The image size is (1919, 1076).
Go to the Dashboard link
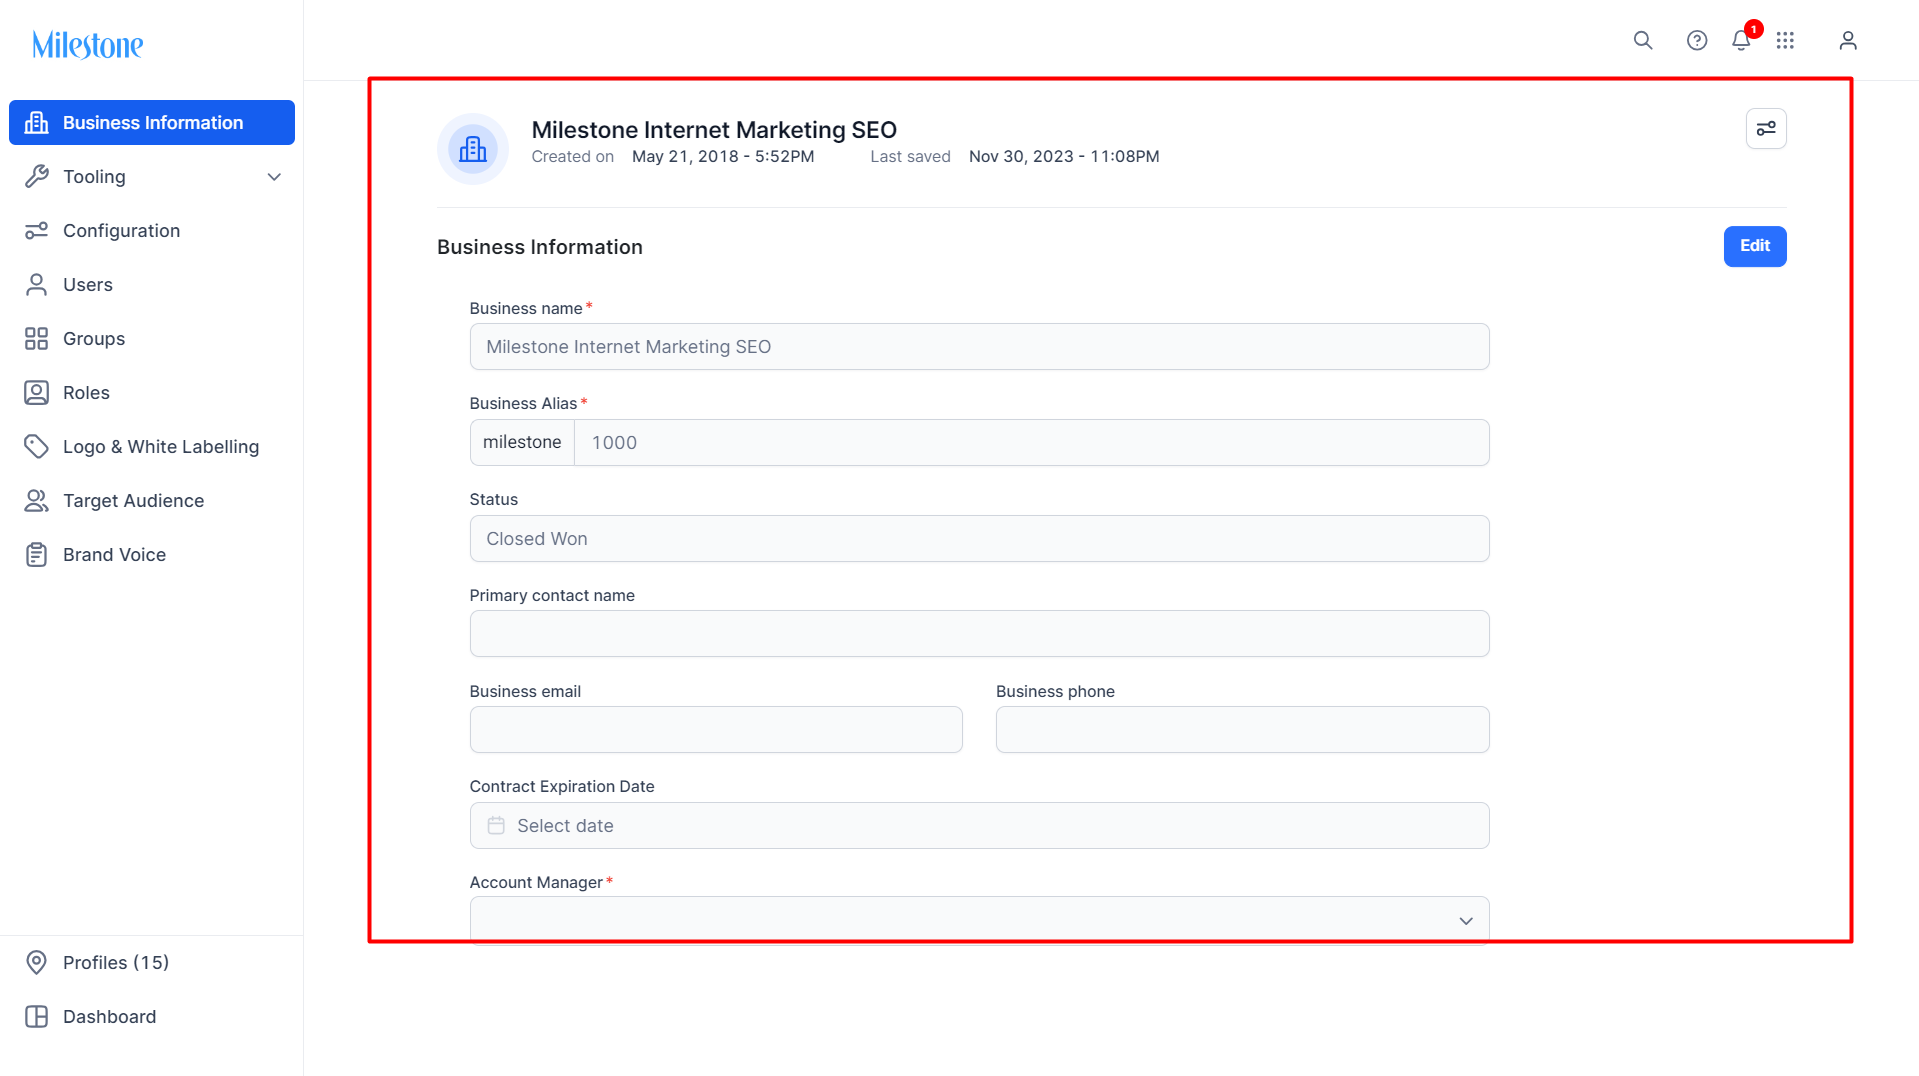coord(152,1017)
